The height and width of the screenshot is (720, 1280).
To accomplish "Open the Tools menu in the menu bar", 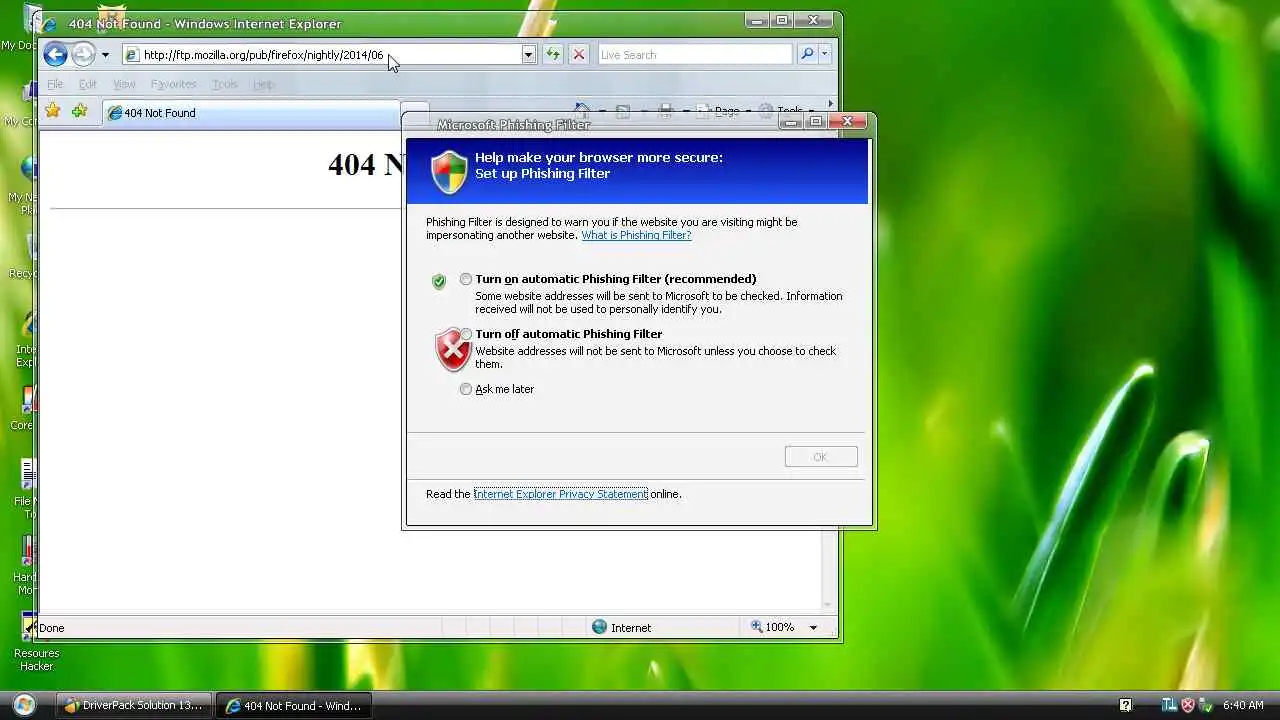I will pos(225,84).
